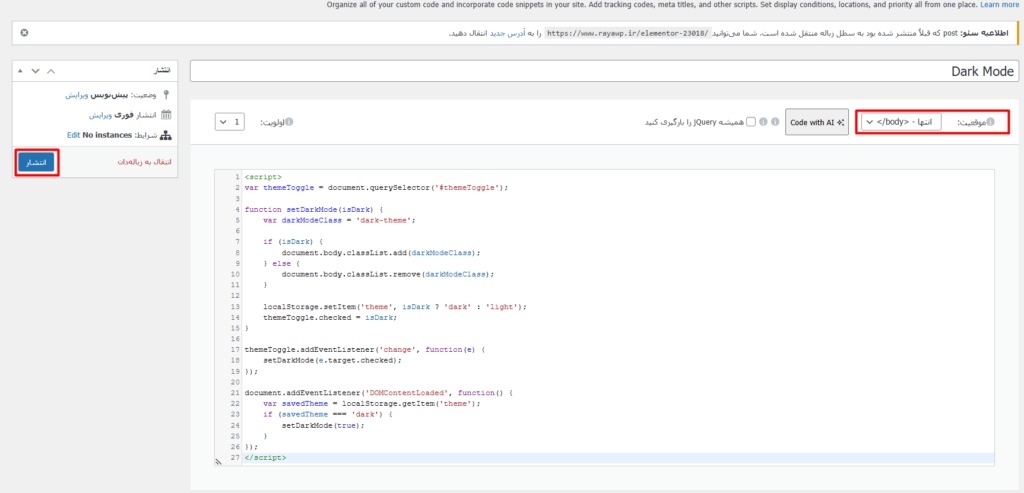The image size is (1024, 493).
Task: Click the conditions hierarchy icon beside شرایط
Action: [166, 135]
